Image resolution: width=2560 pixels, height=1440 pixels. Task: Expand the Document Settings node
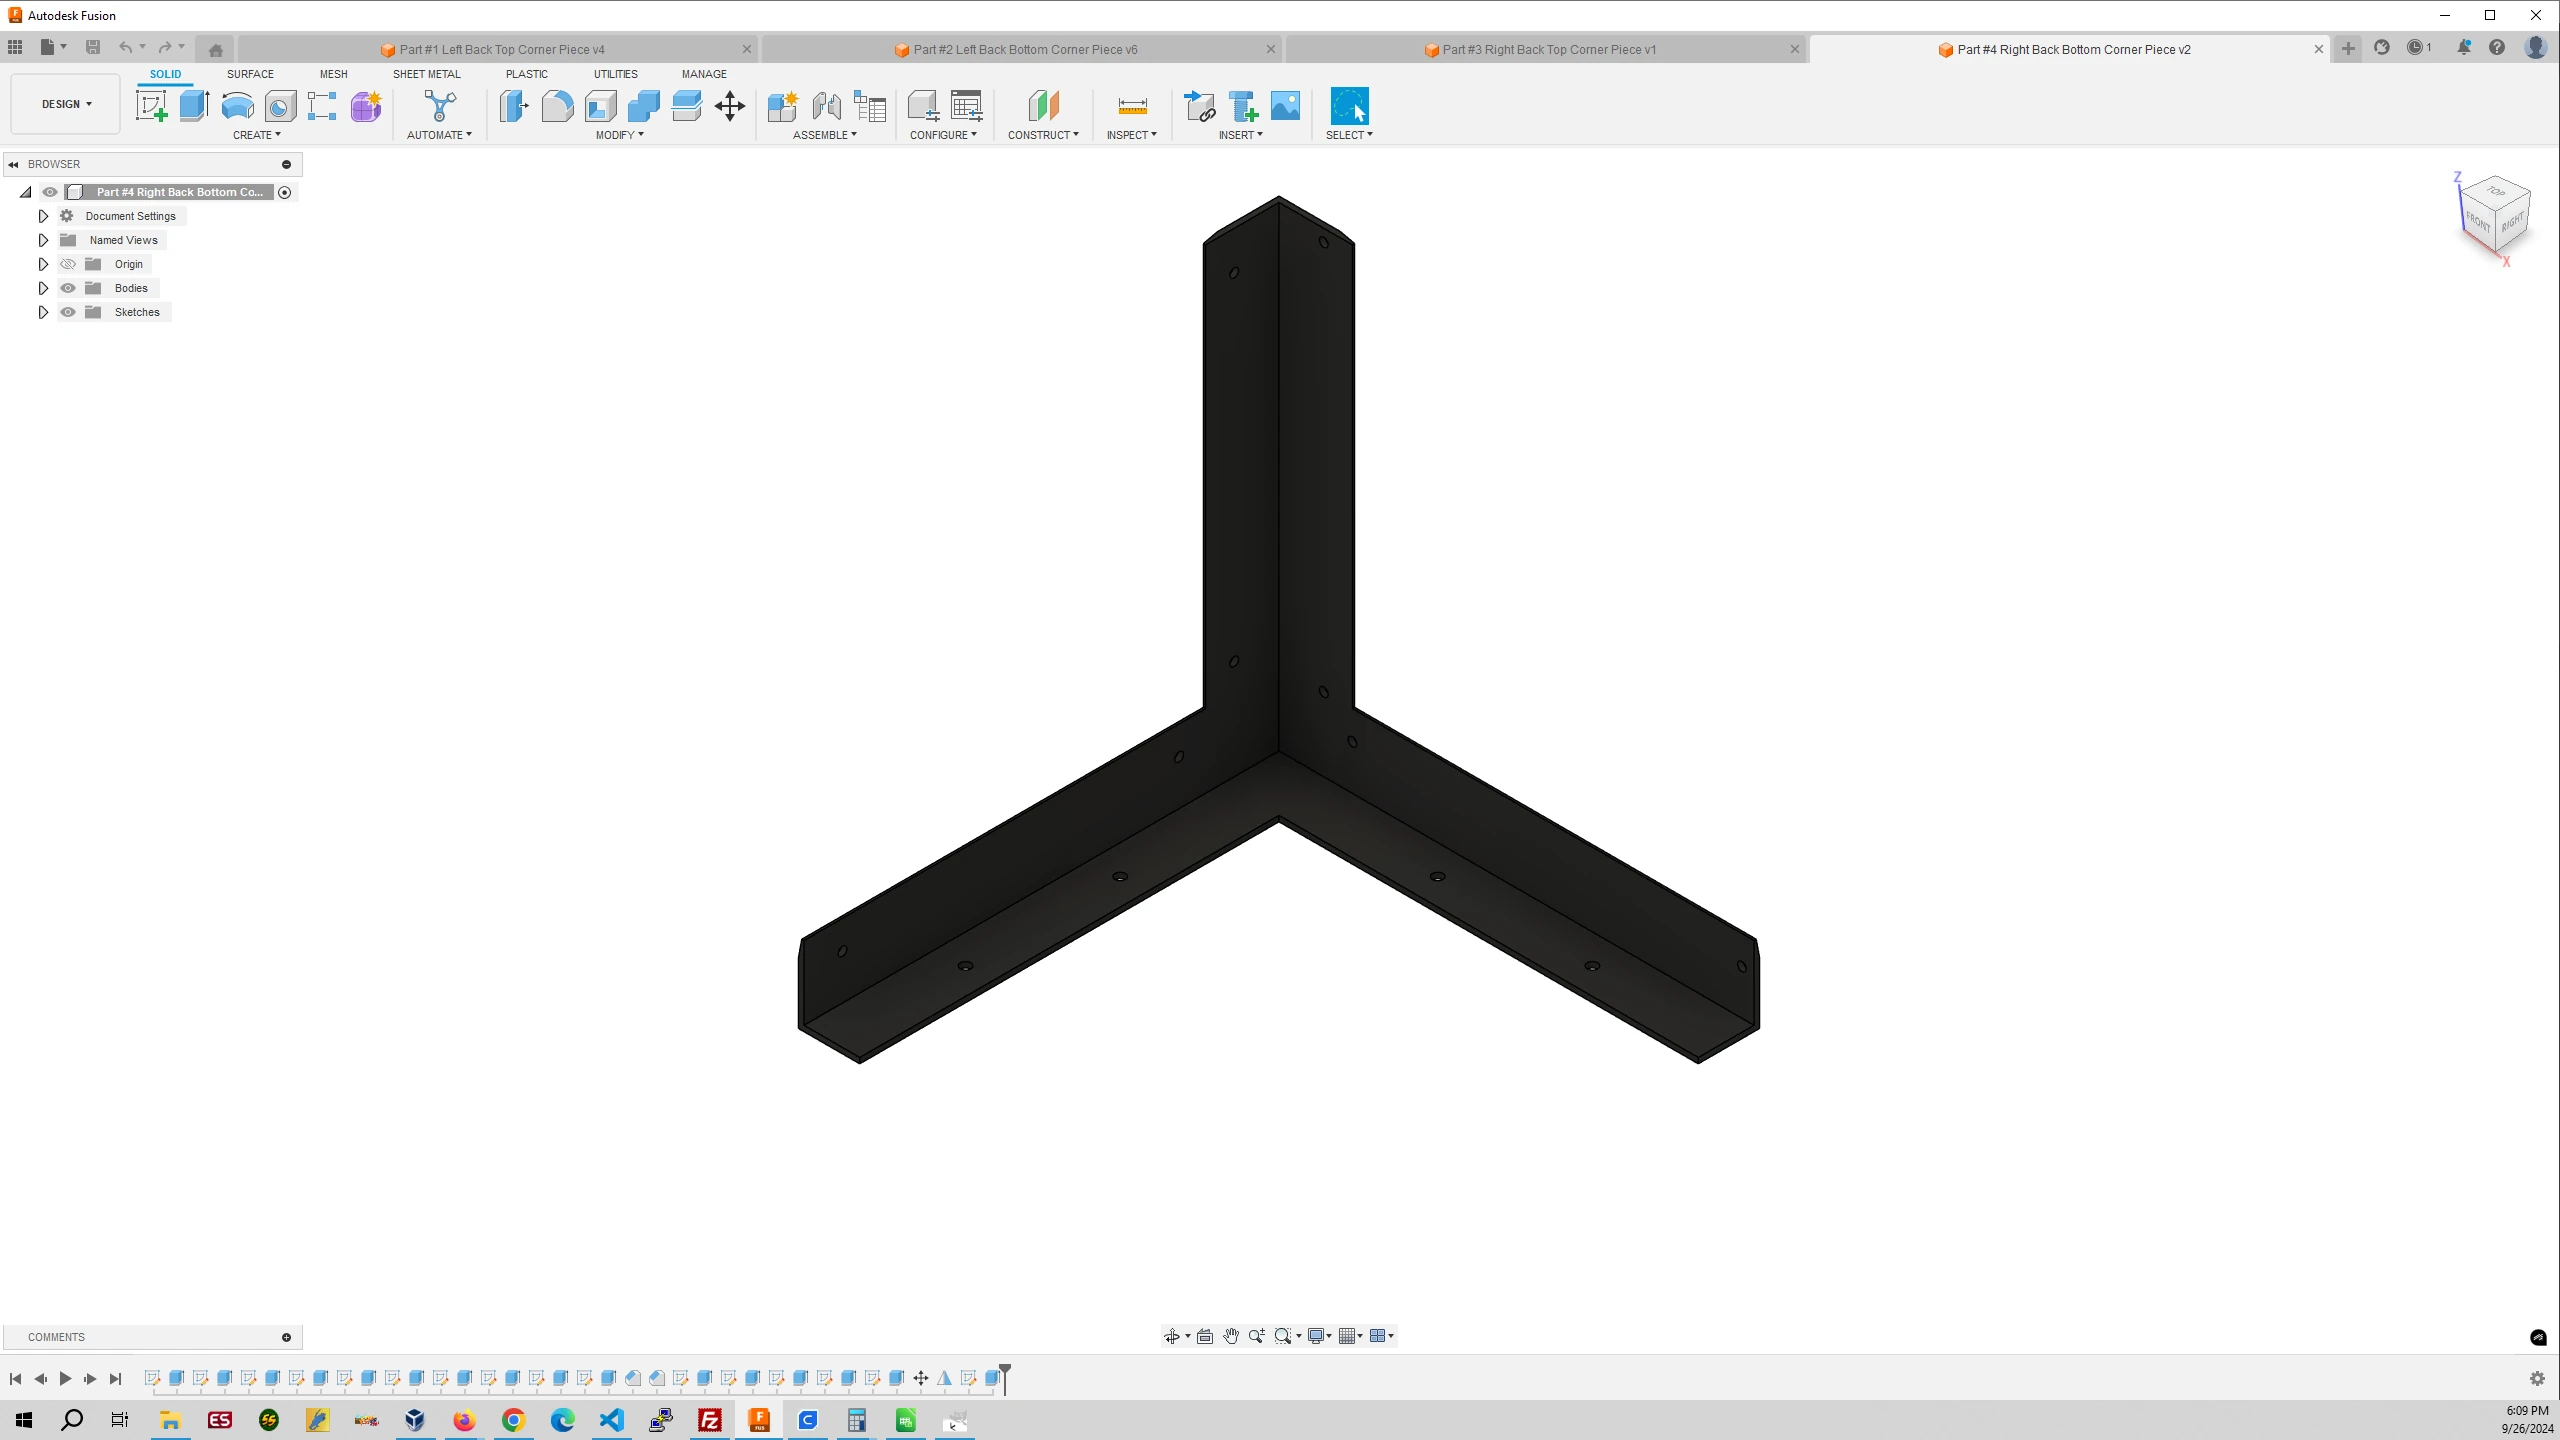click(43, 216)
